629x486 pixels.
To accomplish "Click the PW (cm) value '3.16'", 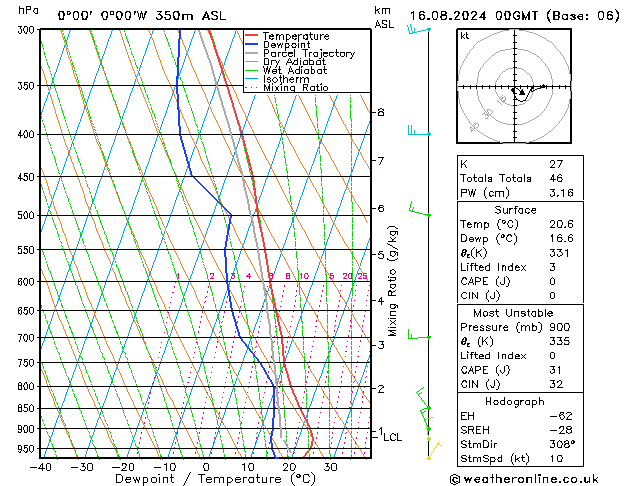I will (562, 193).
